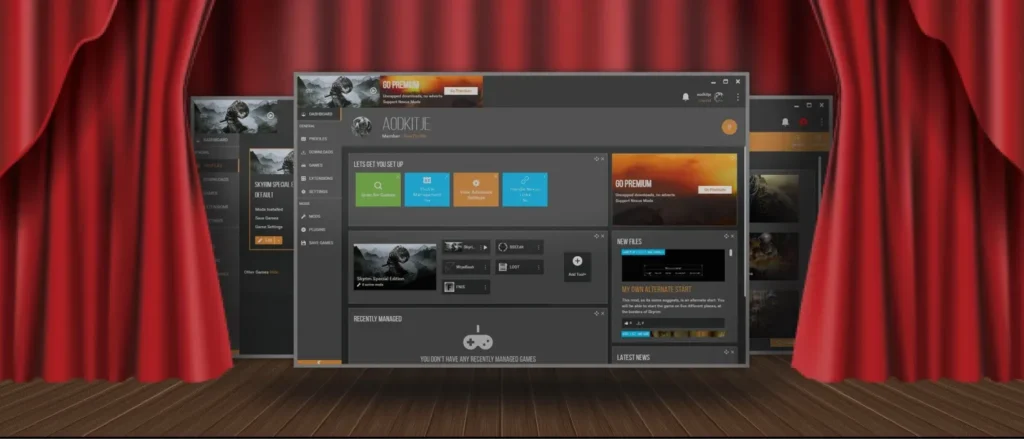1024x439 pixels.
Task: Click Dashboard in the left background window
Action: click(215, 140)
